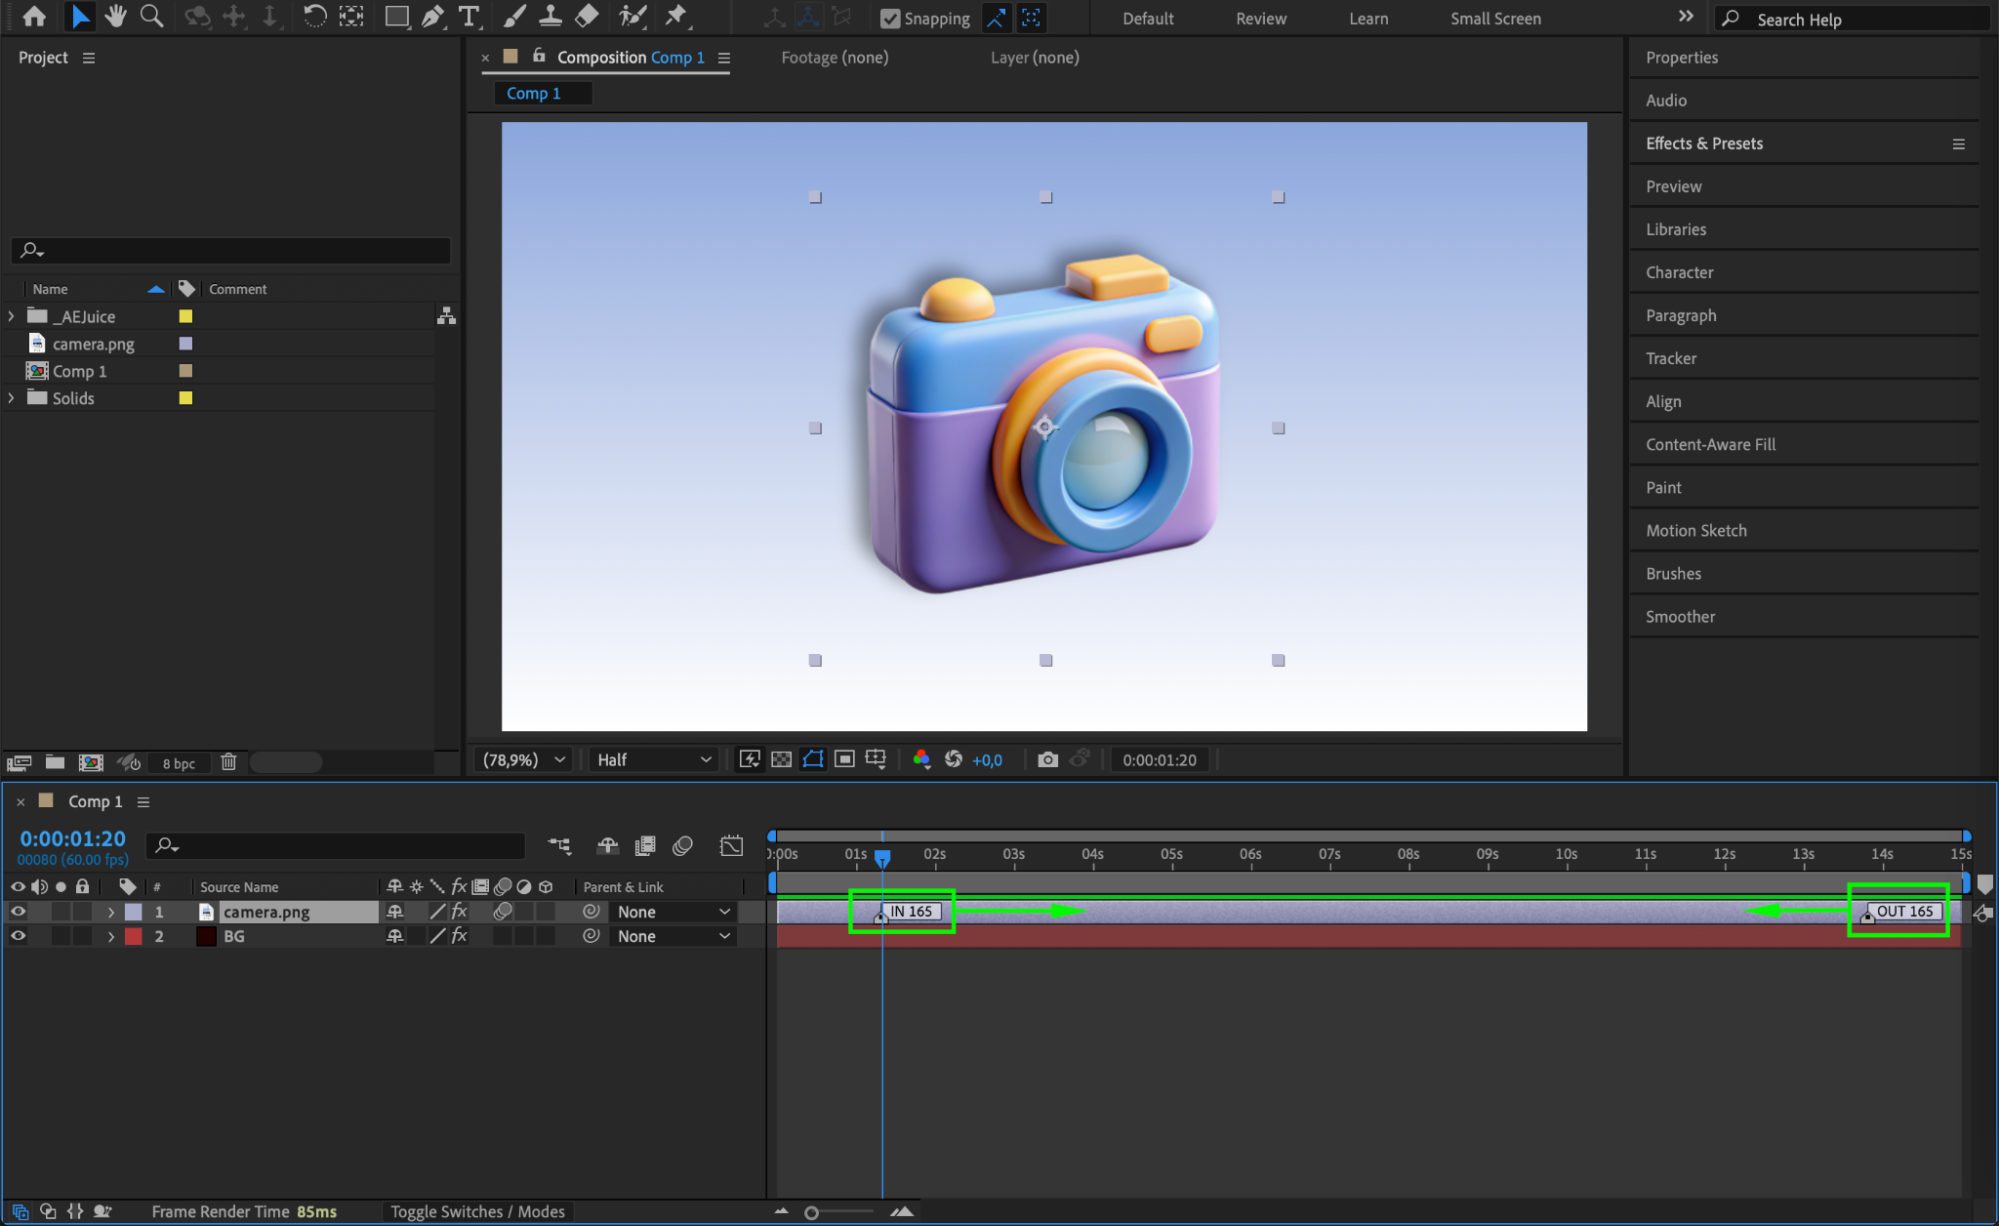Click the Home icon in toolbar
The image size is (1999, 1226).
click(34, 17)
